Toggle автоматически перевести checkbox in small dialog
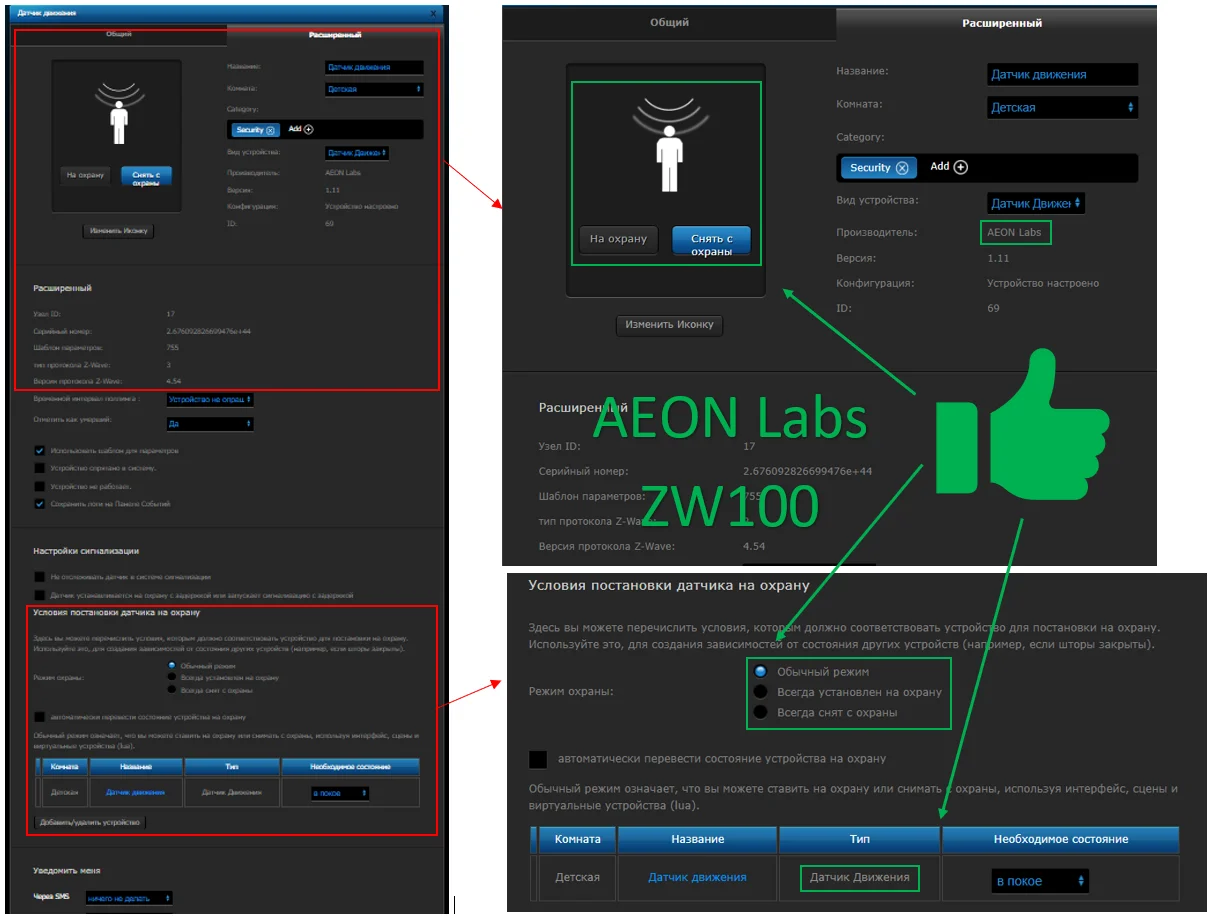Viewport: 1213px width, 920px height. [x=39, y=716]
